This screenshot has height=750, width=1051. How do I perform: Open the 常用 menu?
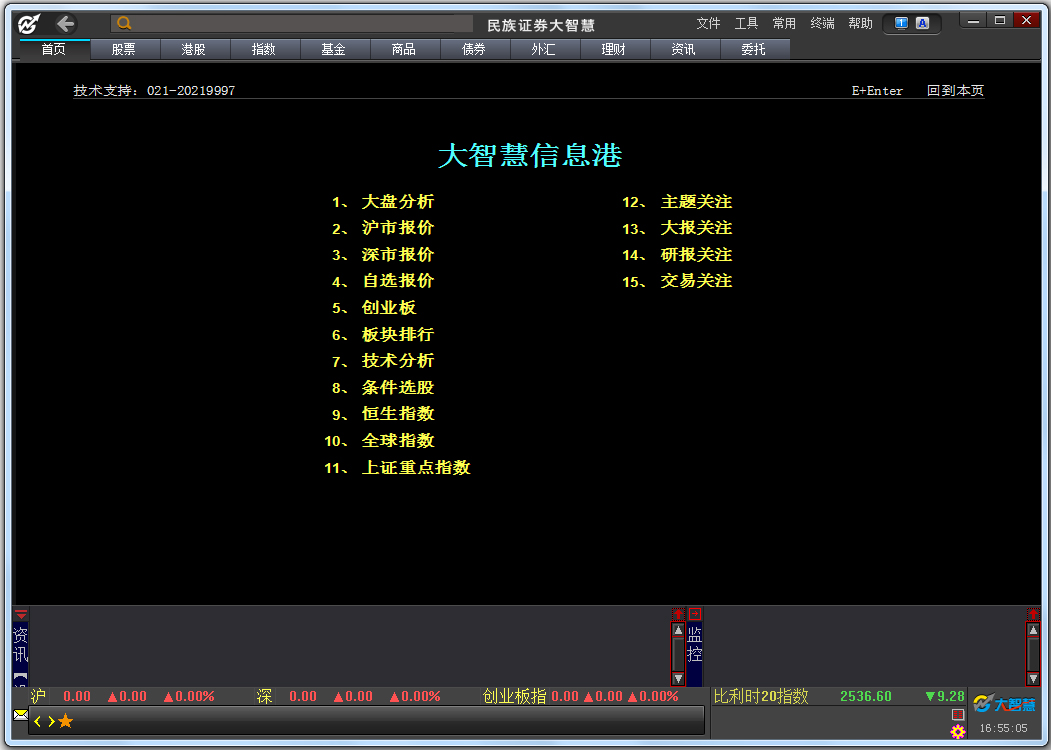[784, 23]
